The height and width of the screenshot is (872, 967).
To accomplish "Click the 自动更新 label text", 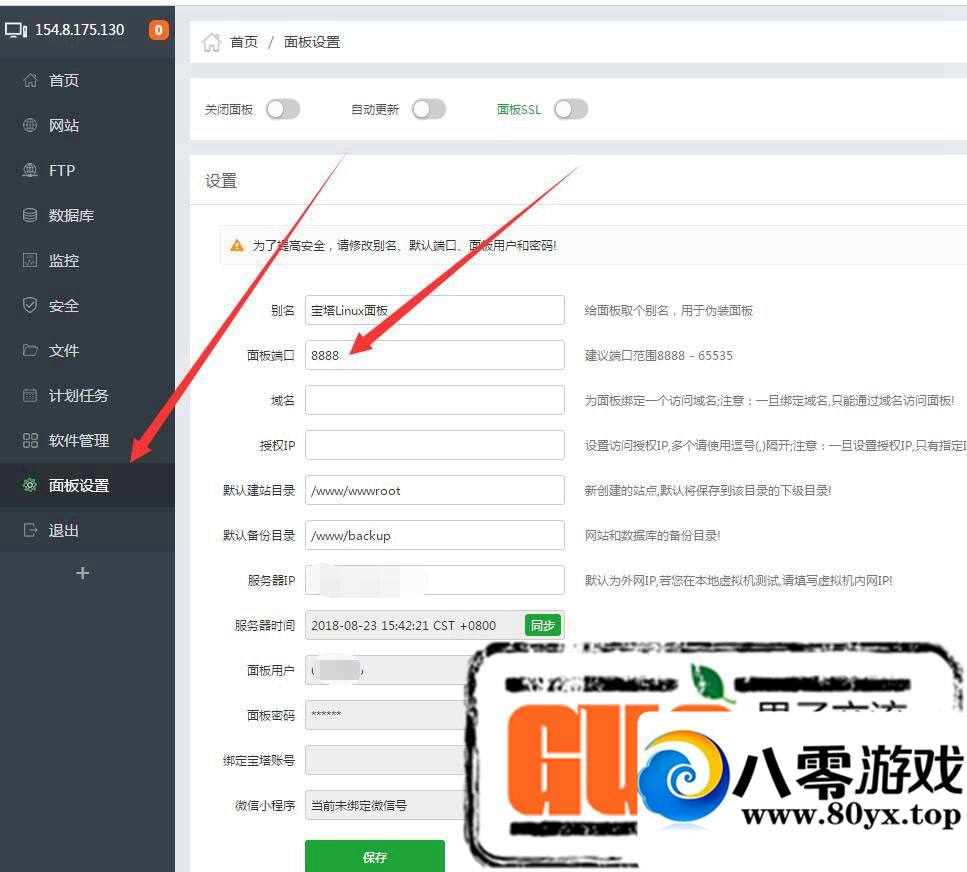I will point(375,110).
